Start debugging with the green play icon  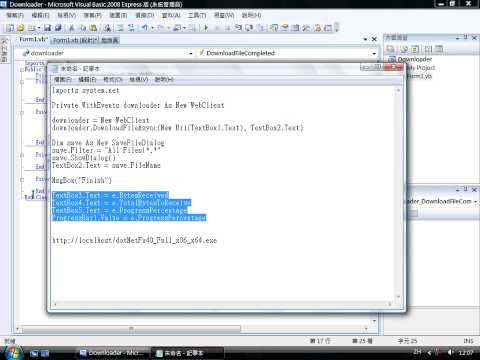tap(205, 28)
